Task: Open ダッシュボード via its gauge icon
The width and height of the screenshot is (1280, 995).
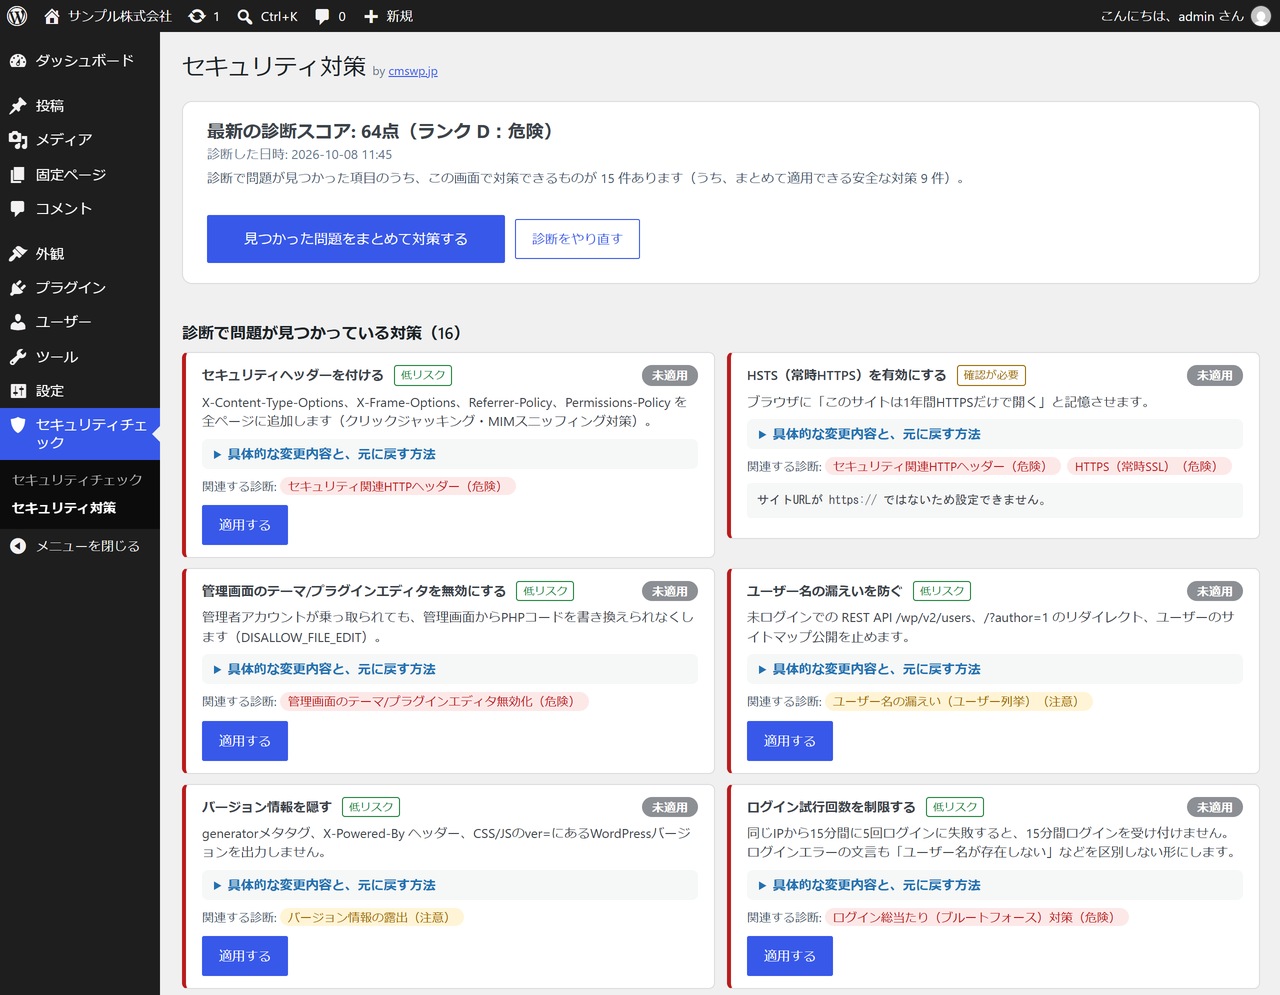Action: (x=18, y=61)
